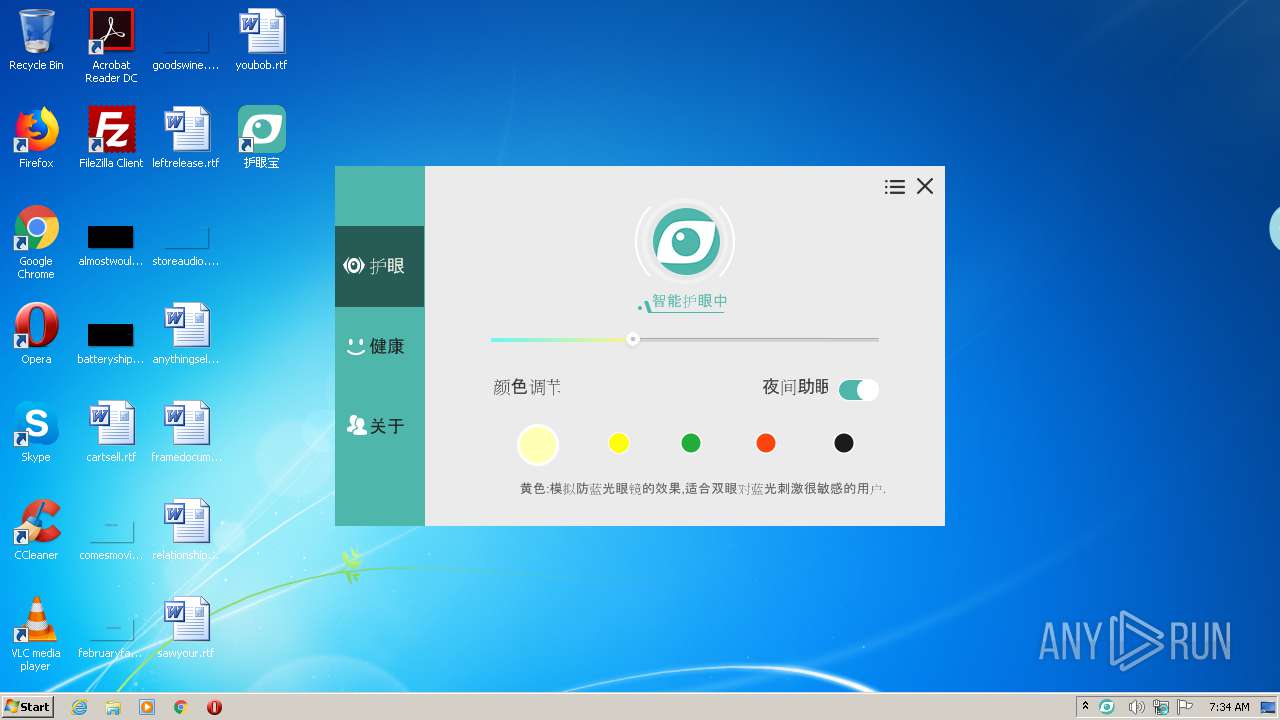Open the Action Center flag icon
The width and height of the screenshot is (1280, 720).
(1185, 707)
